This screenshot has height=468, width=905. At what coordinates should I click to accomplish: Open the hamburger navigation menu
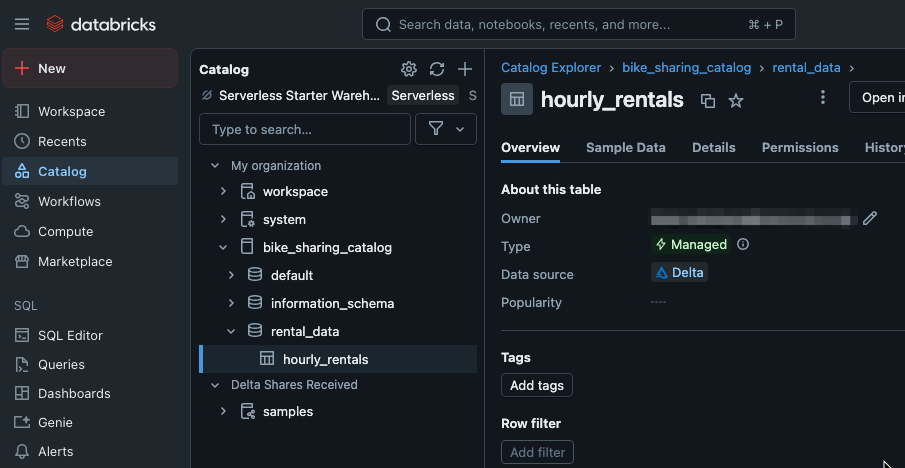coord(22,24)
